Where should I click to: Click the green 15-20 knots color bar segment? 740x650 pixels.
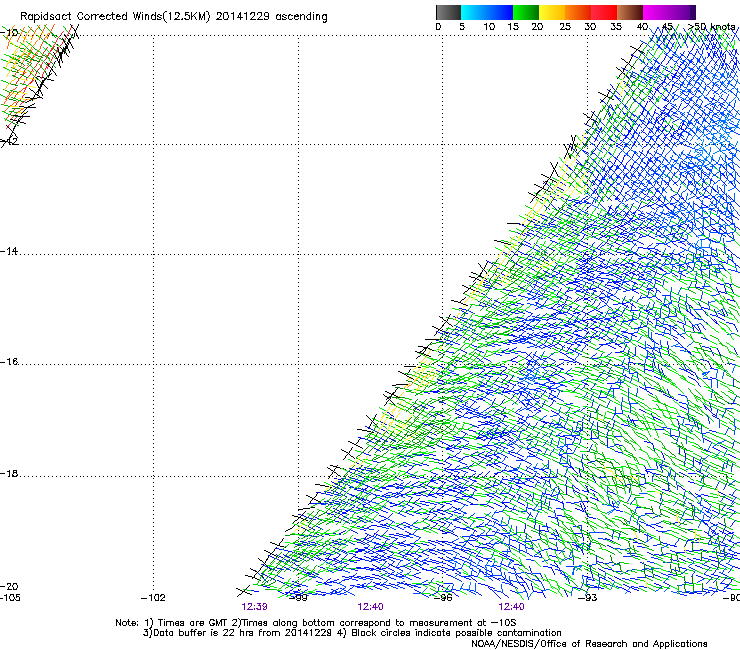coord(526,12)
